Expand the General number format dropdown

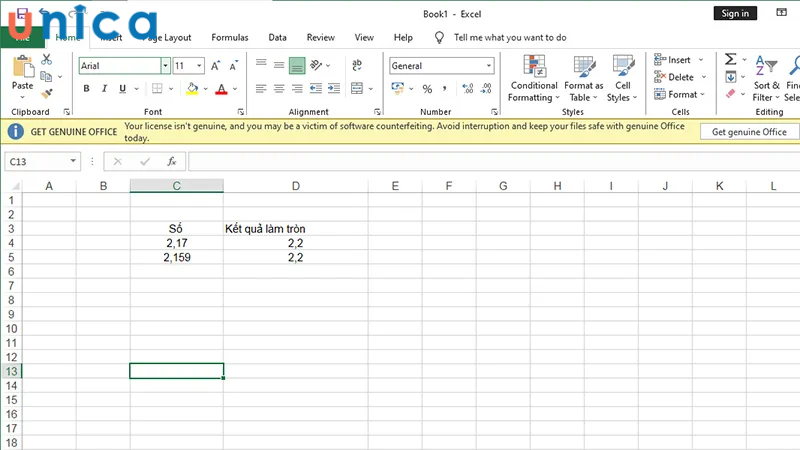tap(489, 66)
